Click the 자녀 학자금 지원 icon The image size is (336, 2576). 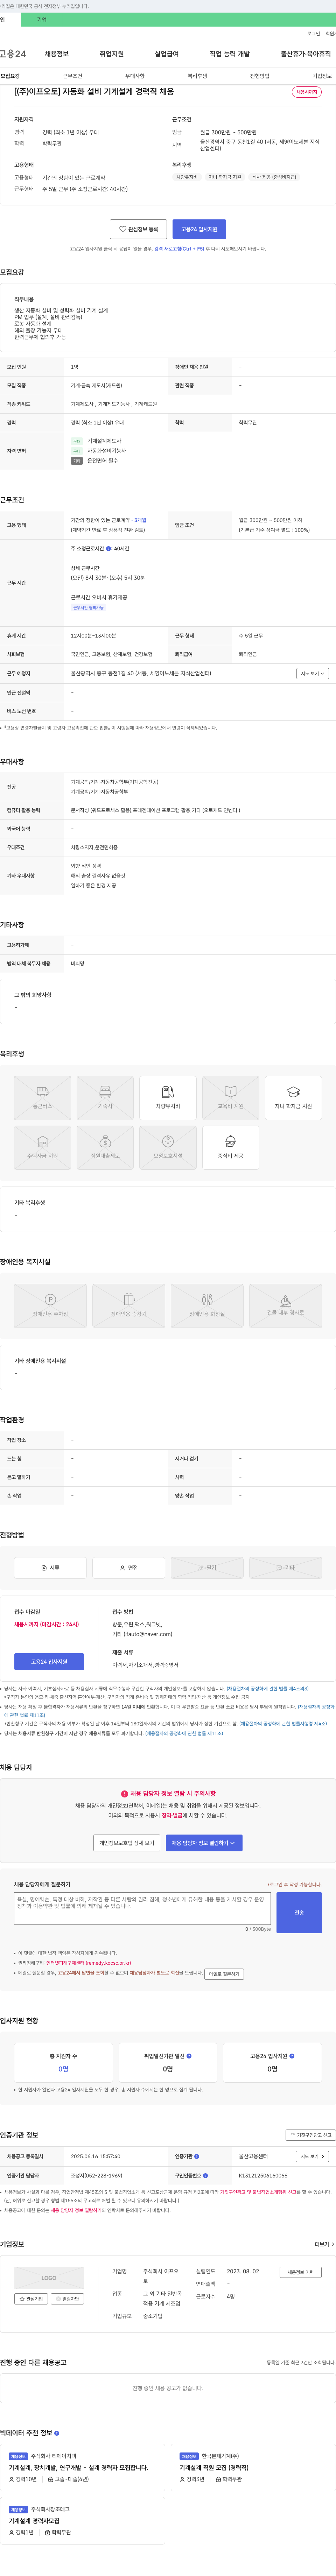(293, 1098)
